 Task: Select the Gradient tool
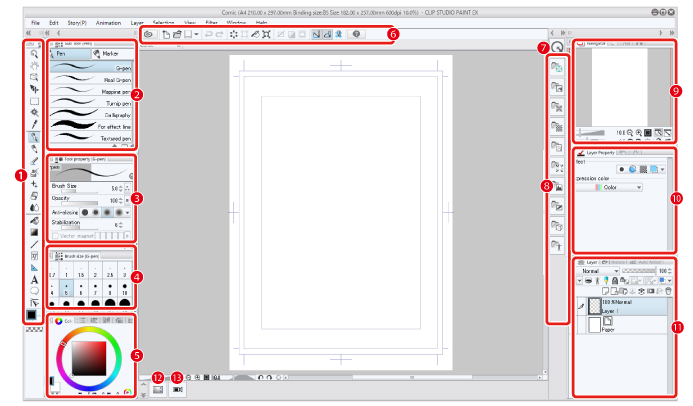pos(34,232)
